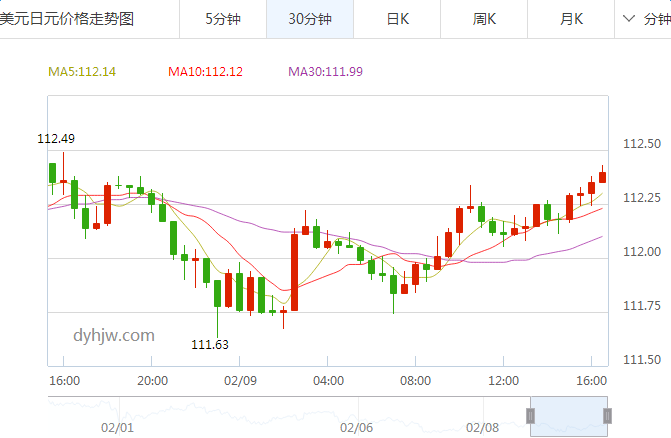Click the MA30:111.99 legend label
This screenshot has width=671, height=438.
325,71
